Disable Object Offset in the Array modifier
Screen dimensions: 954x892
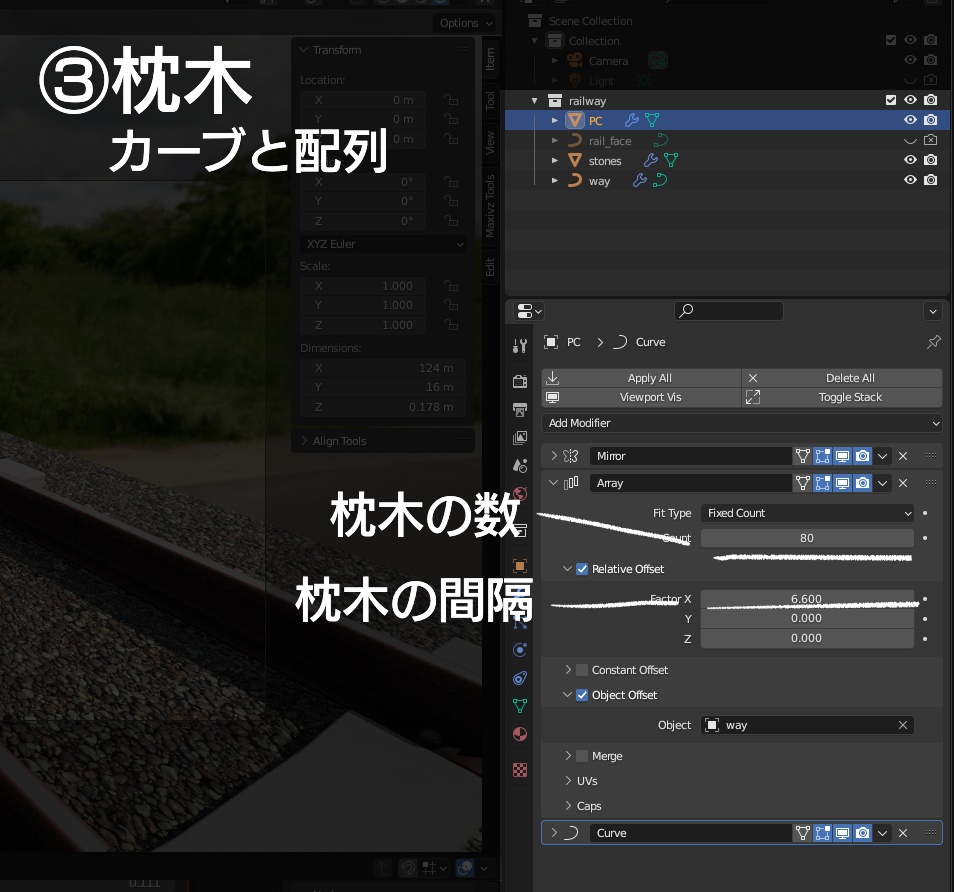click(x=582, y=694)
